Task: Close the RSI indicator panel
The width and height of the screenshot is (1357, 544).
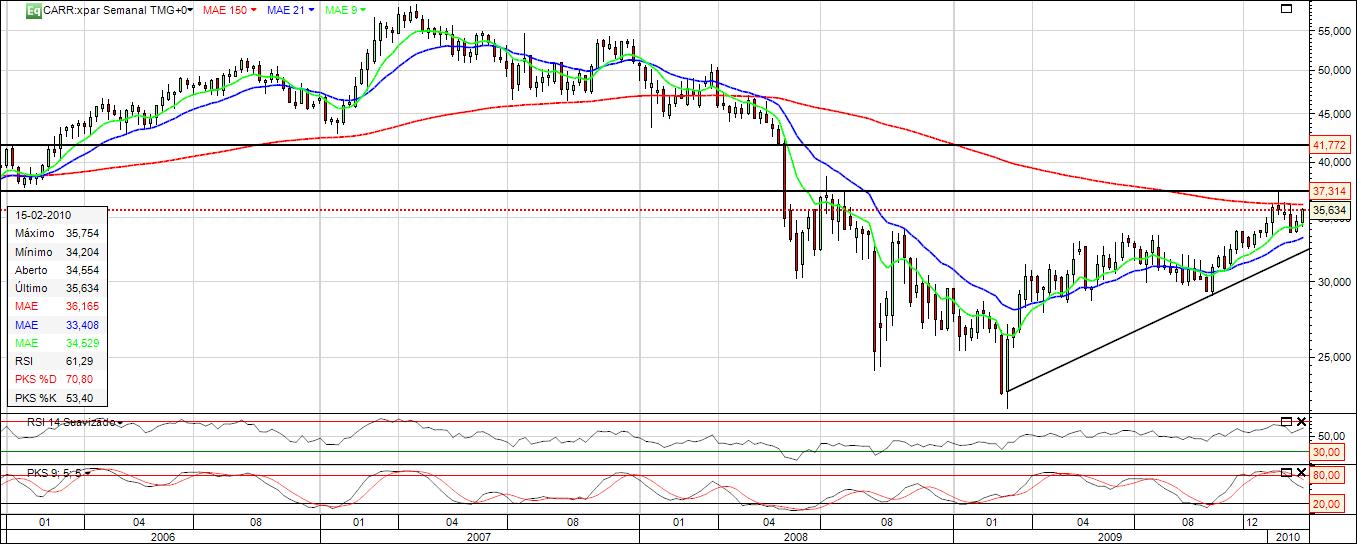Action: pos(1301,421)
